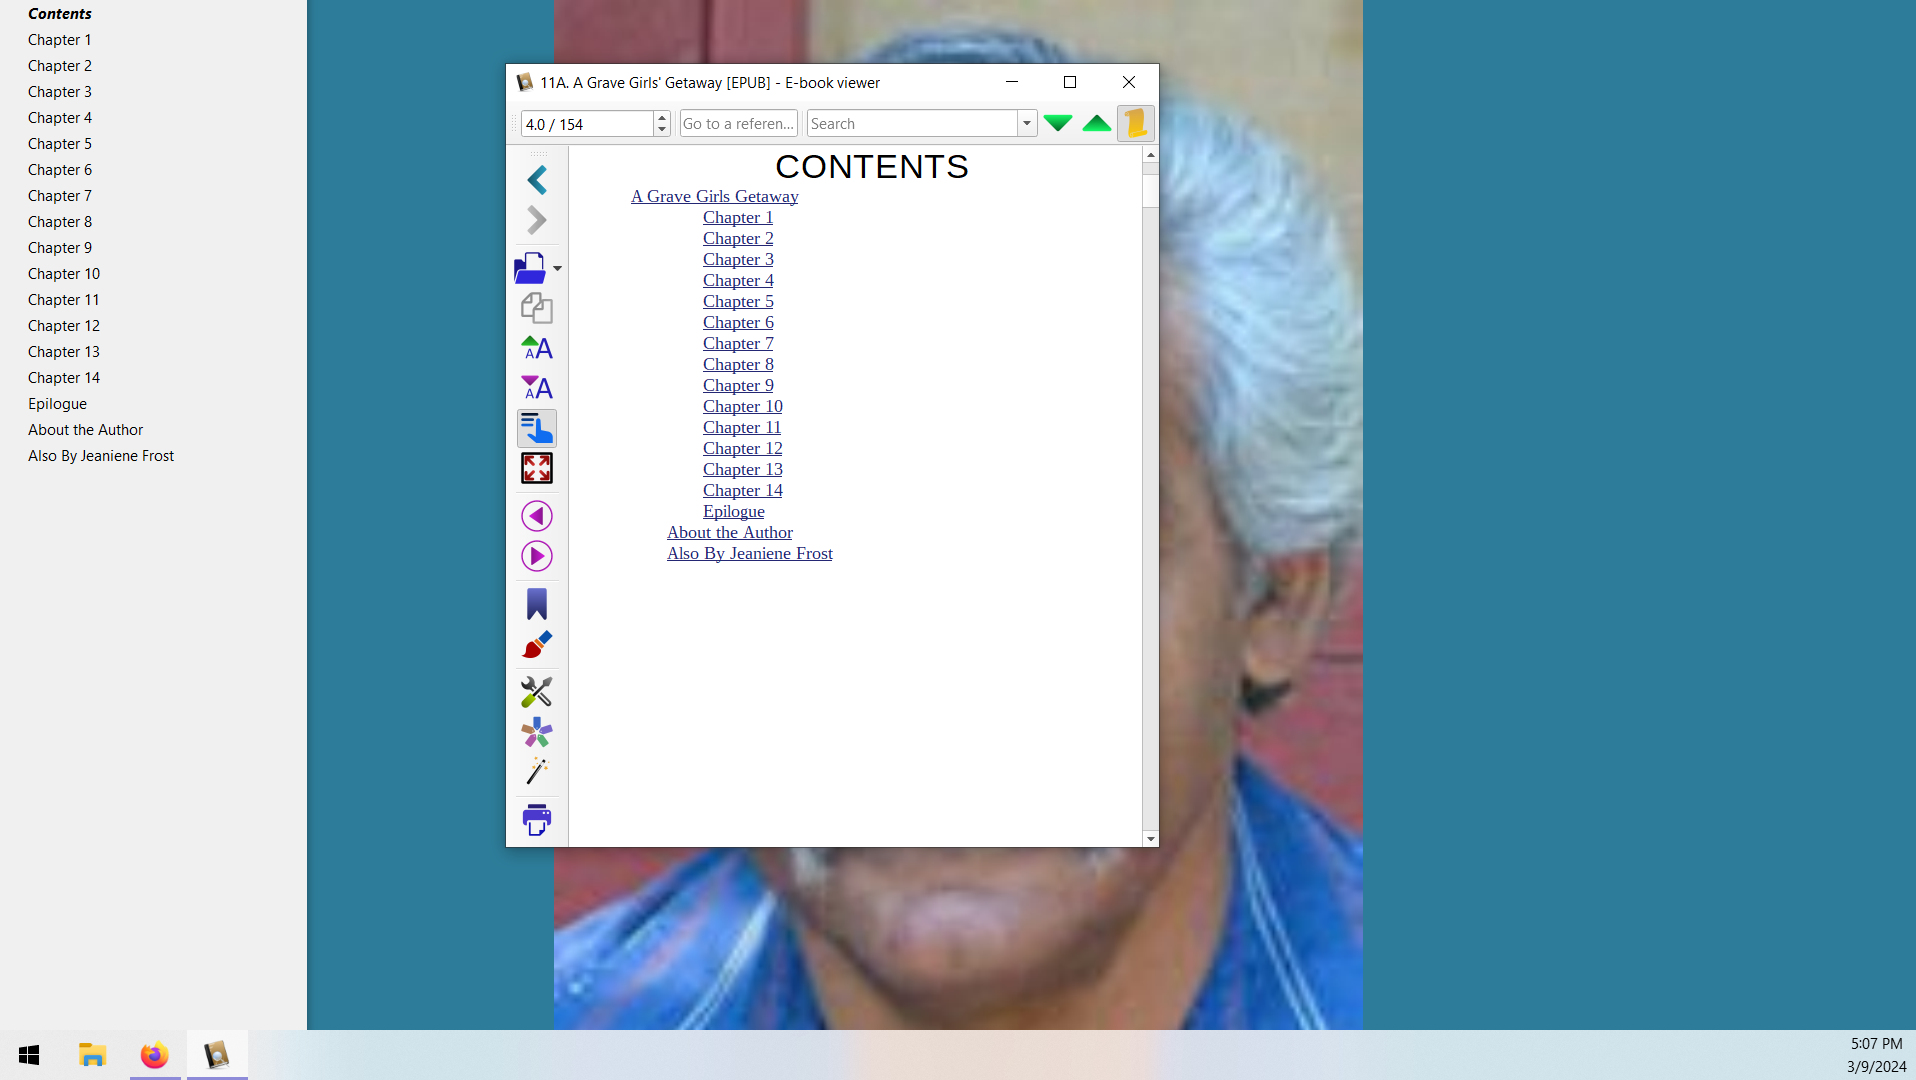The image size is (1916, 1080).
Task: Select Chapter 4 in the Contents sidebar
Action: tap(60, 118)
